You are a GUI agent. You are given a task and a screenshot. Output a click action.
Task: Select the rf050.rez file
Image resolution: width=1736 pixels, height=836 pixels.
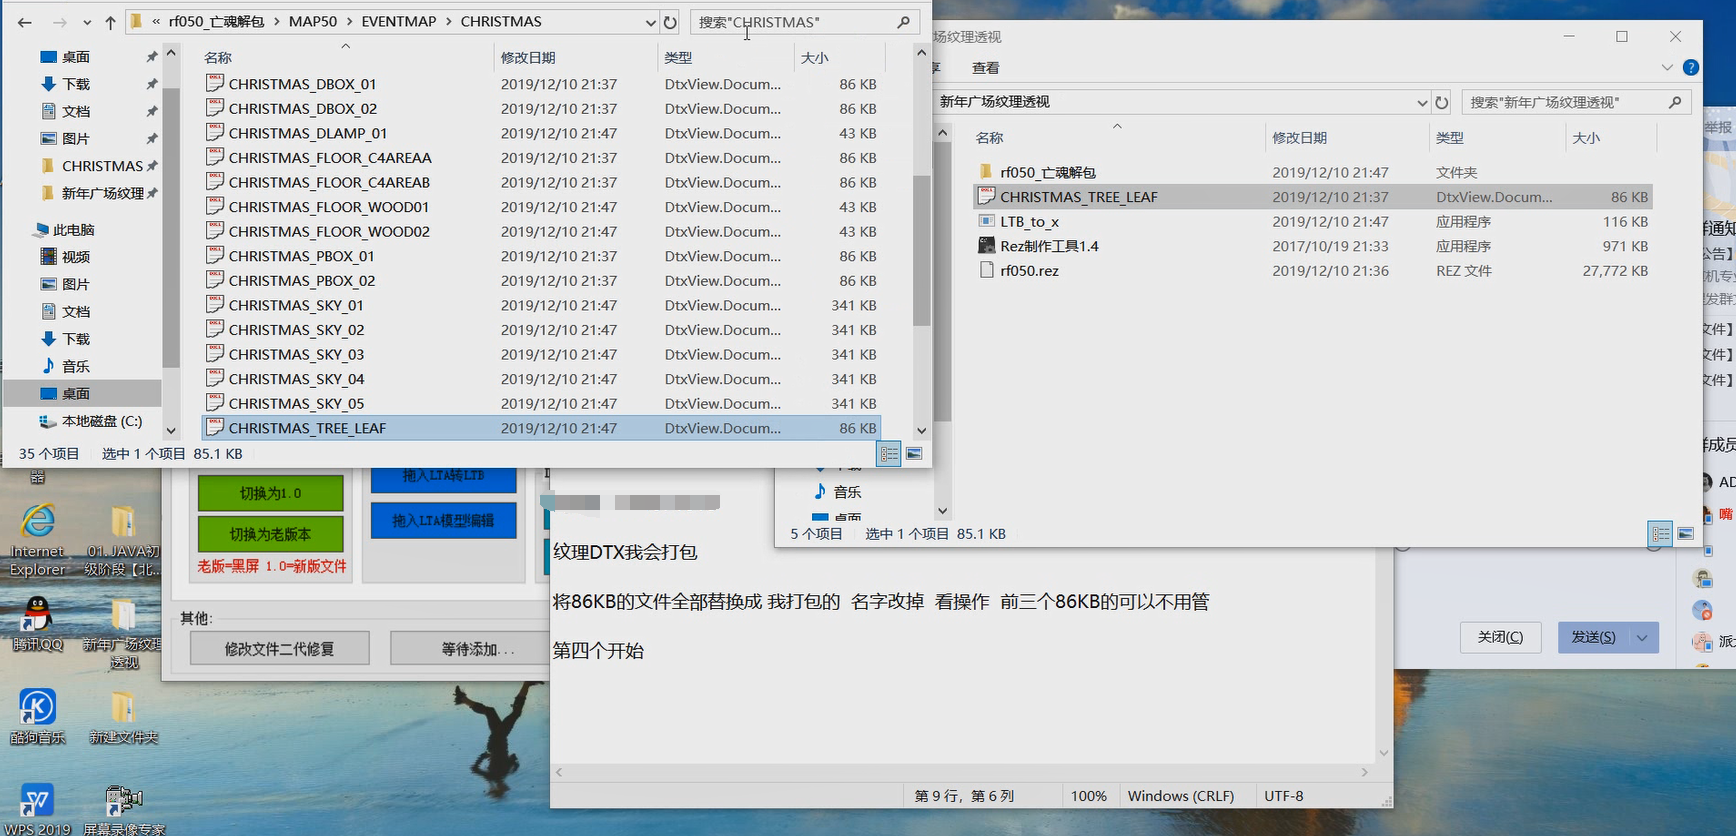pyautogui.click(x=1028, y=271)
